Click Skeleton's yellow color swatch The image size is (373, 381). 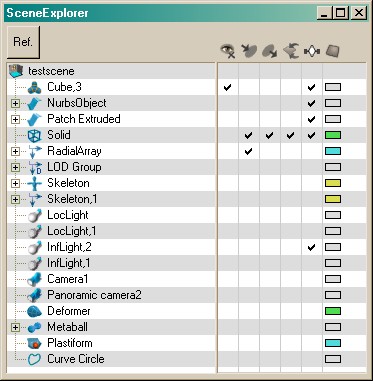point(333,183)
